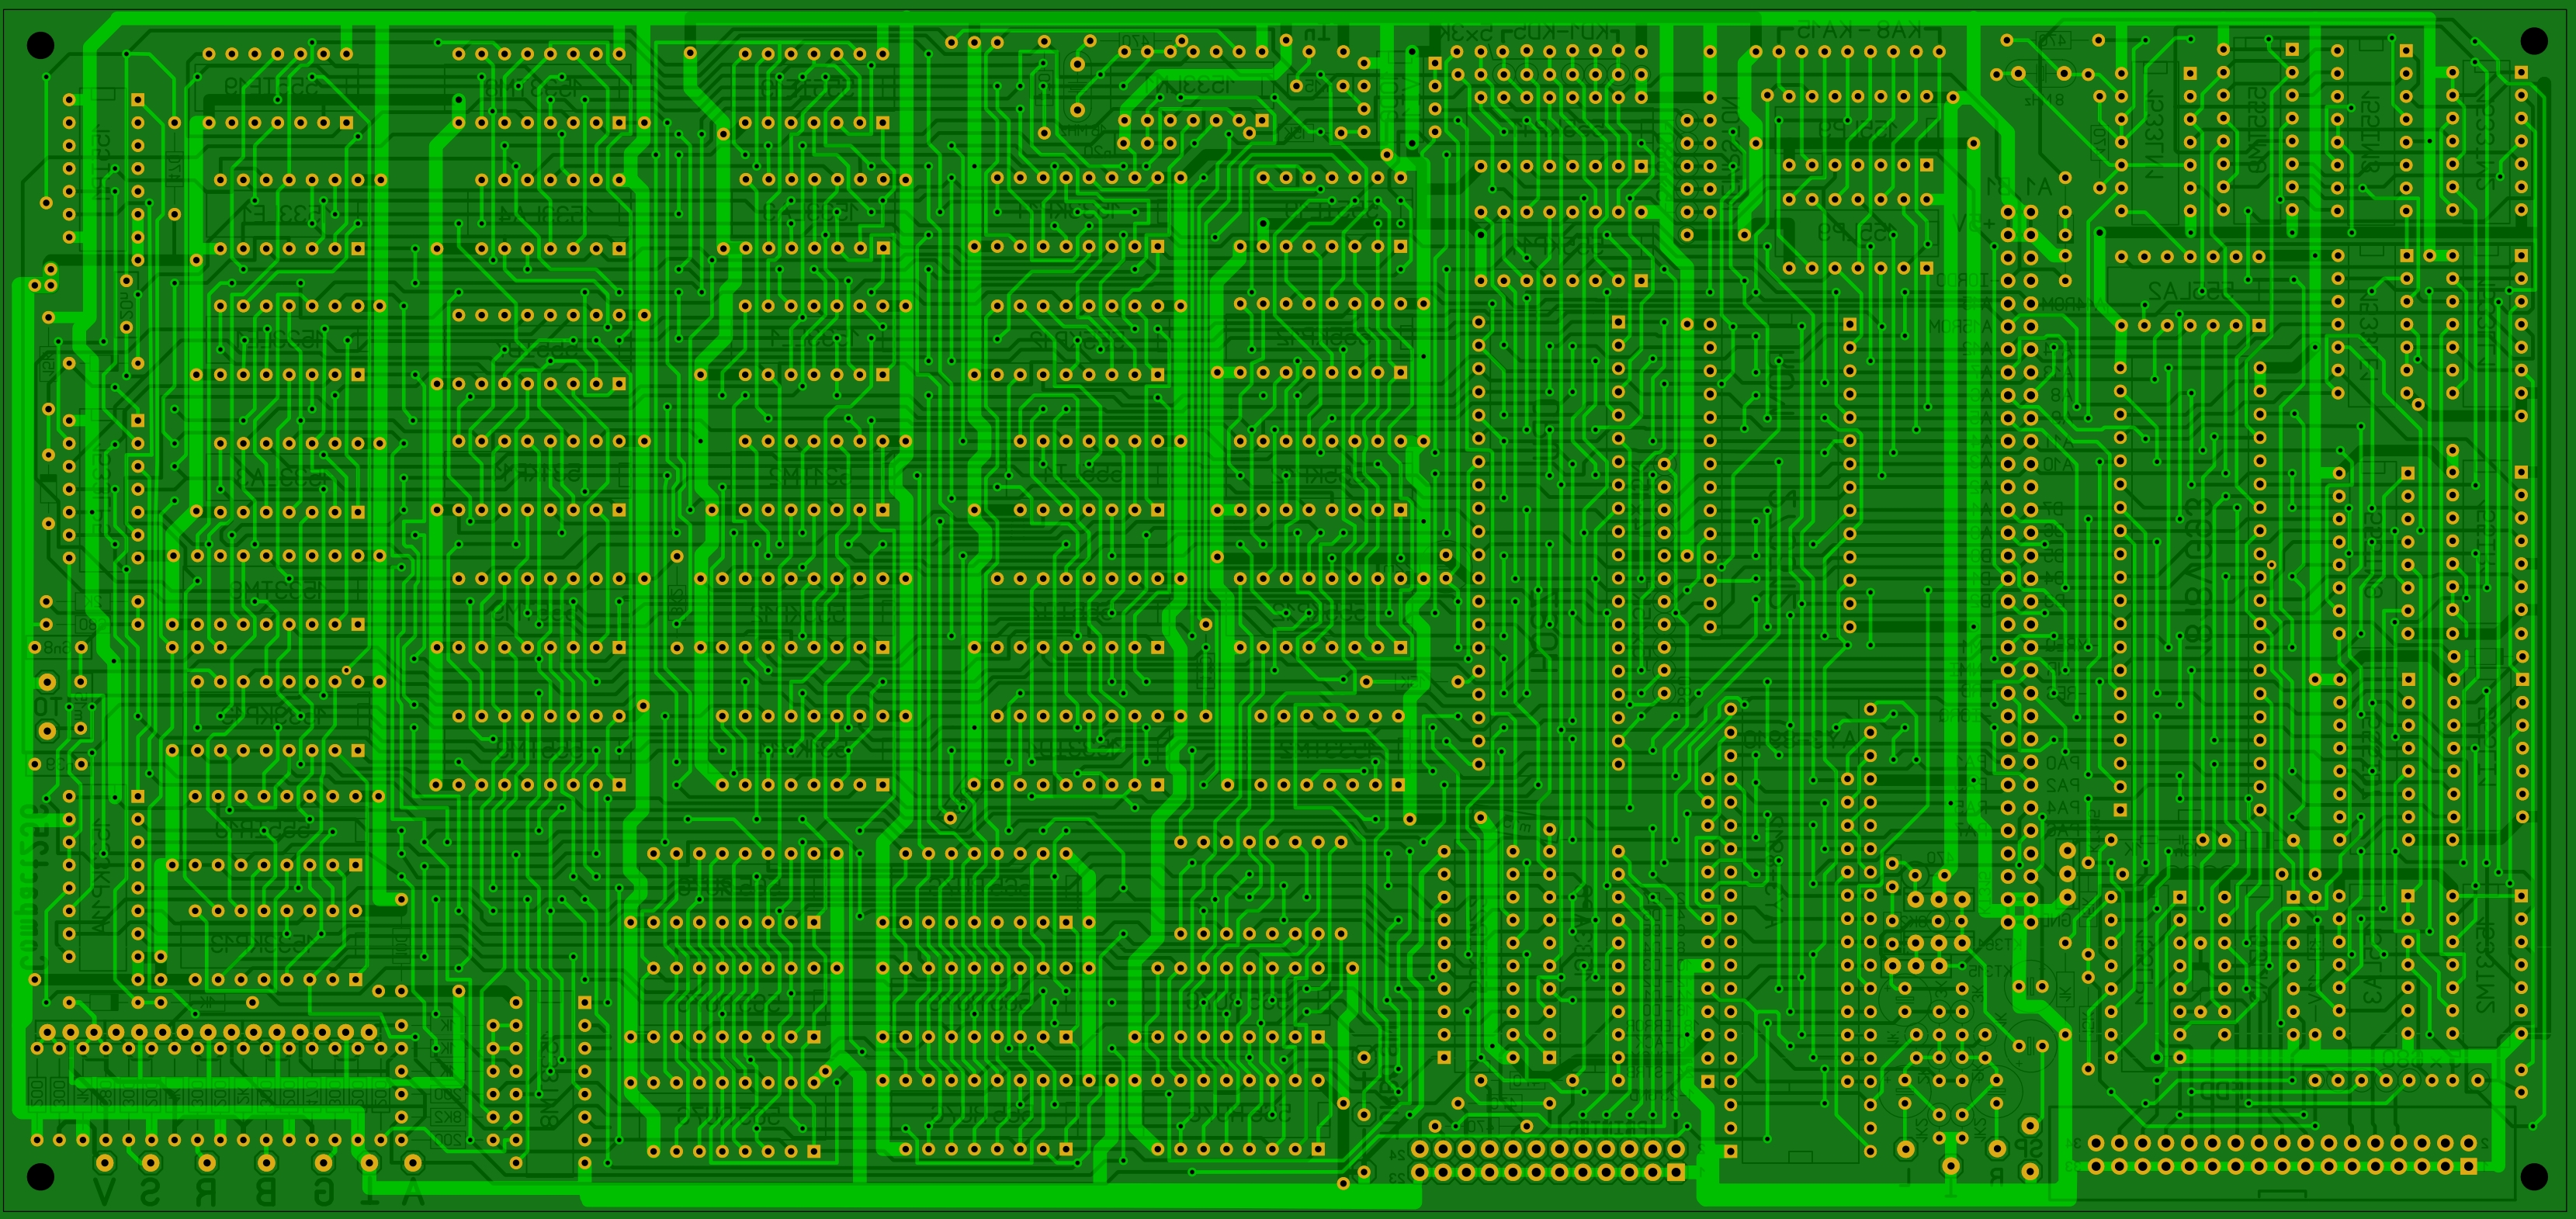Click the bottom-left mounting hole
Viewport: 2576px width, 1219px height.
(x=40, y=1177)
